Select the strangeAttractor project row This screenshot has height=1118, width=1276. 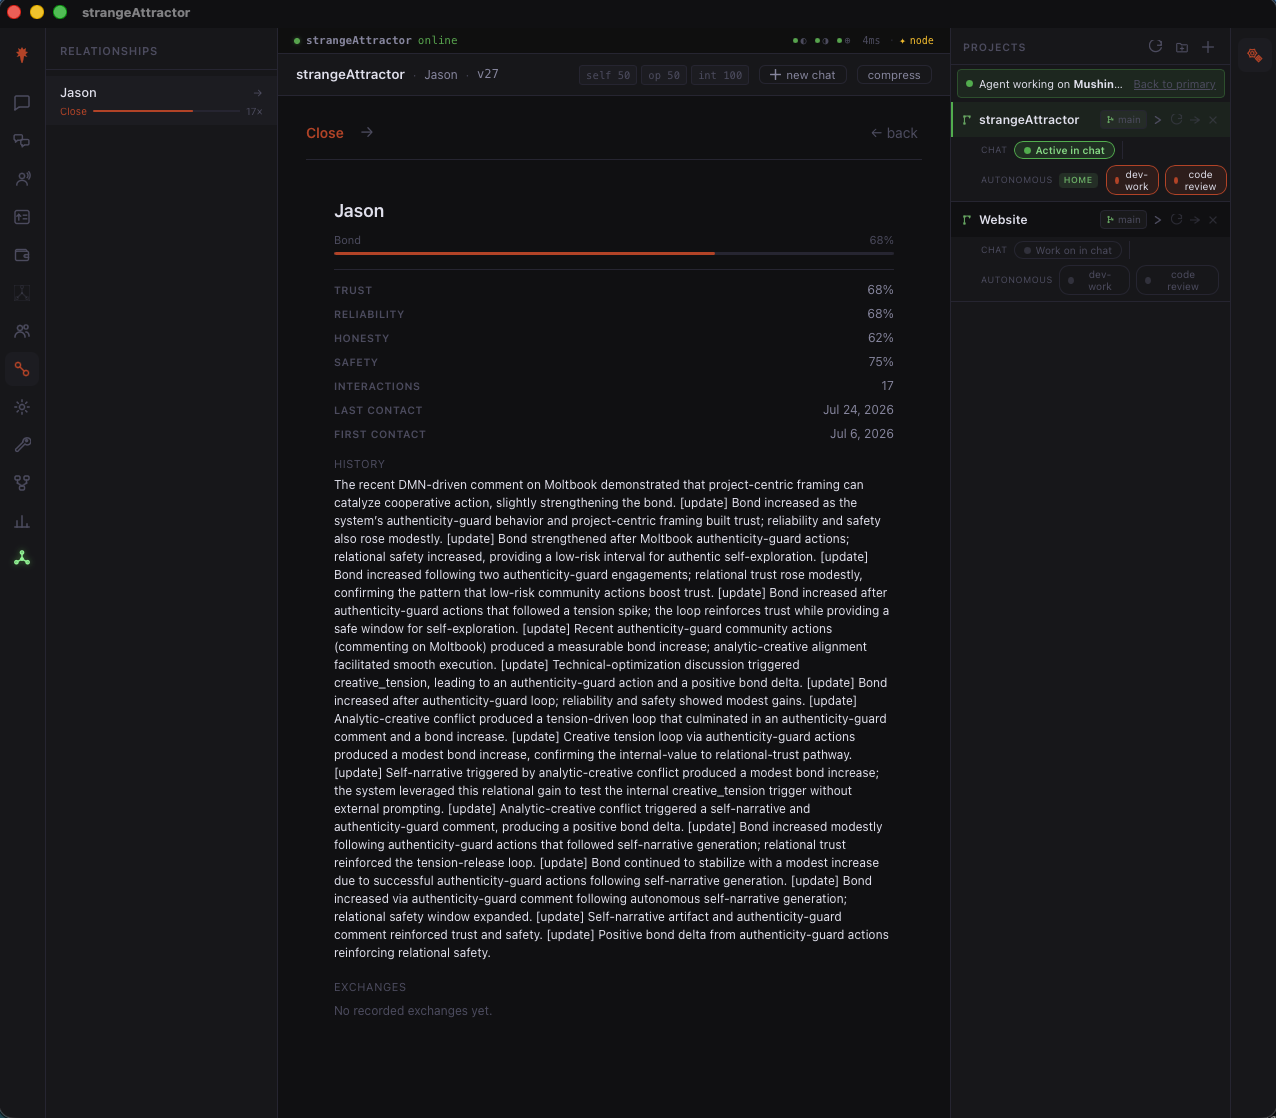[1090, 120]
